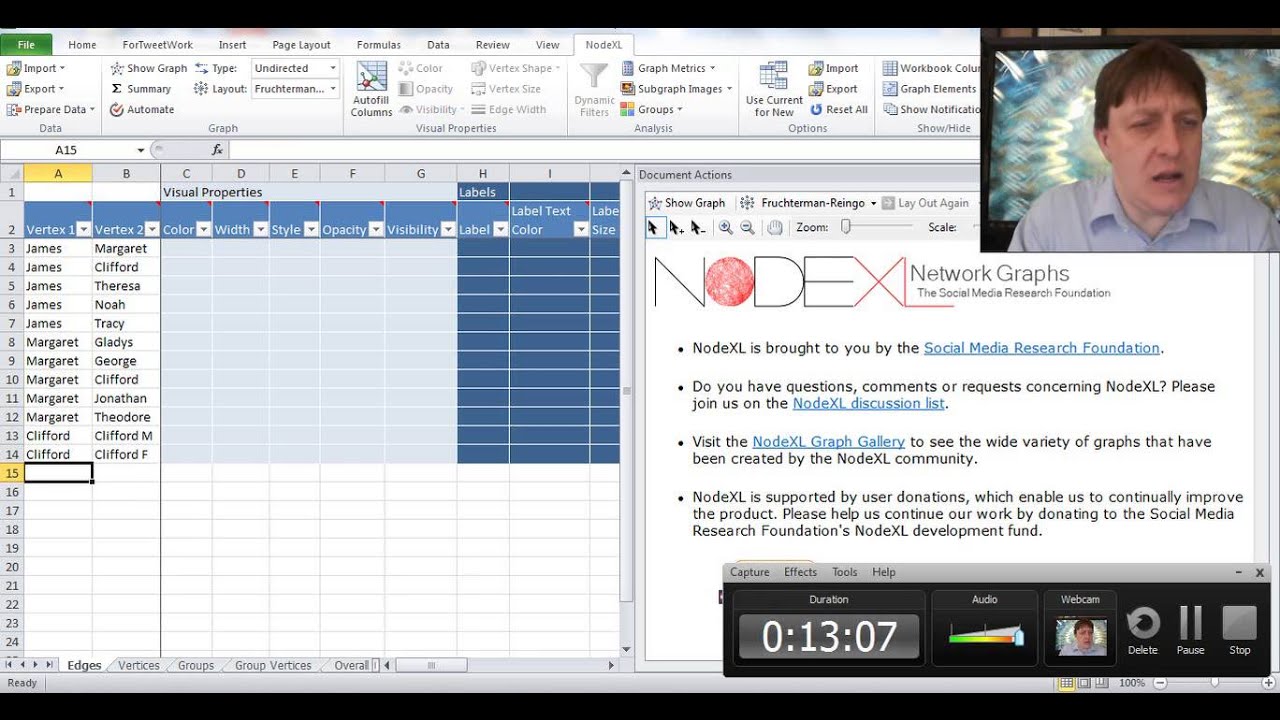Image resolution: width=1280 pixels, height=720 pixels.
Task: Click the Name Box showing A15
Action: click(x=66, y=150)
